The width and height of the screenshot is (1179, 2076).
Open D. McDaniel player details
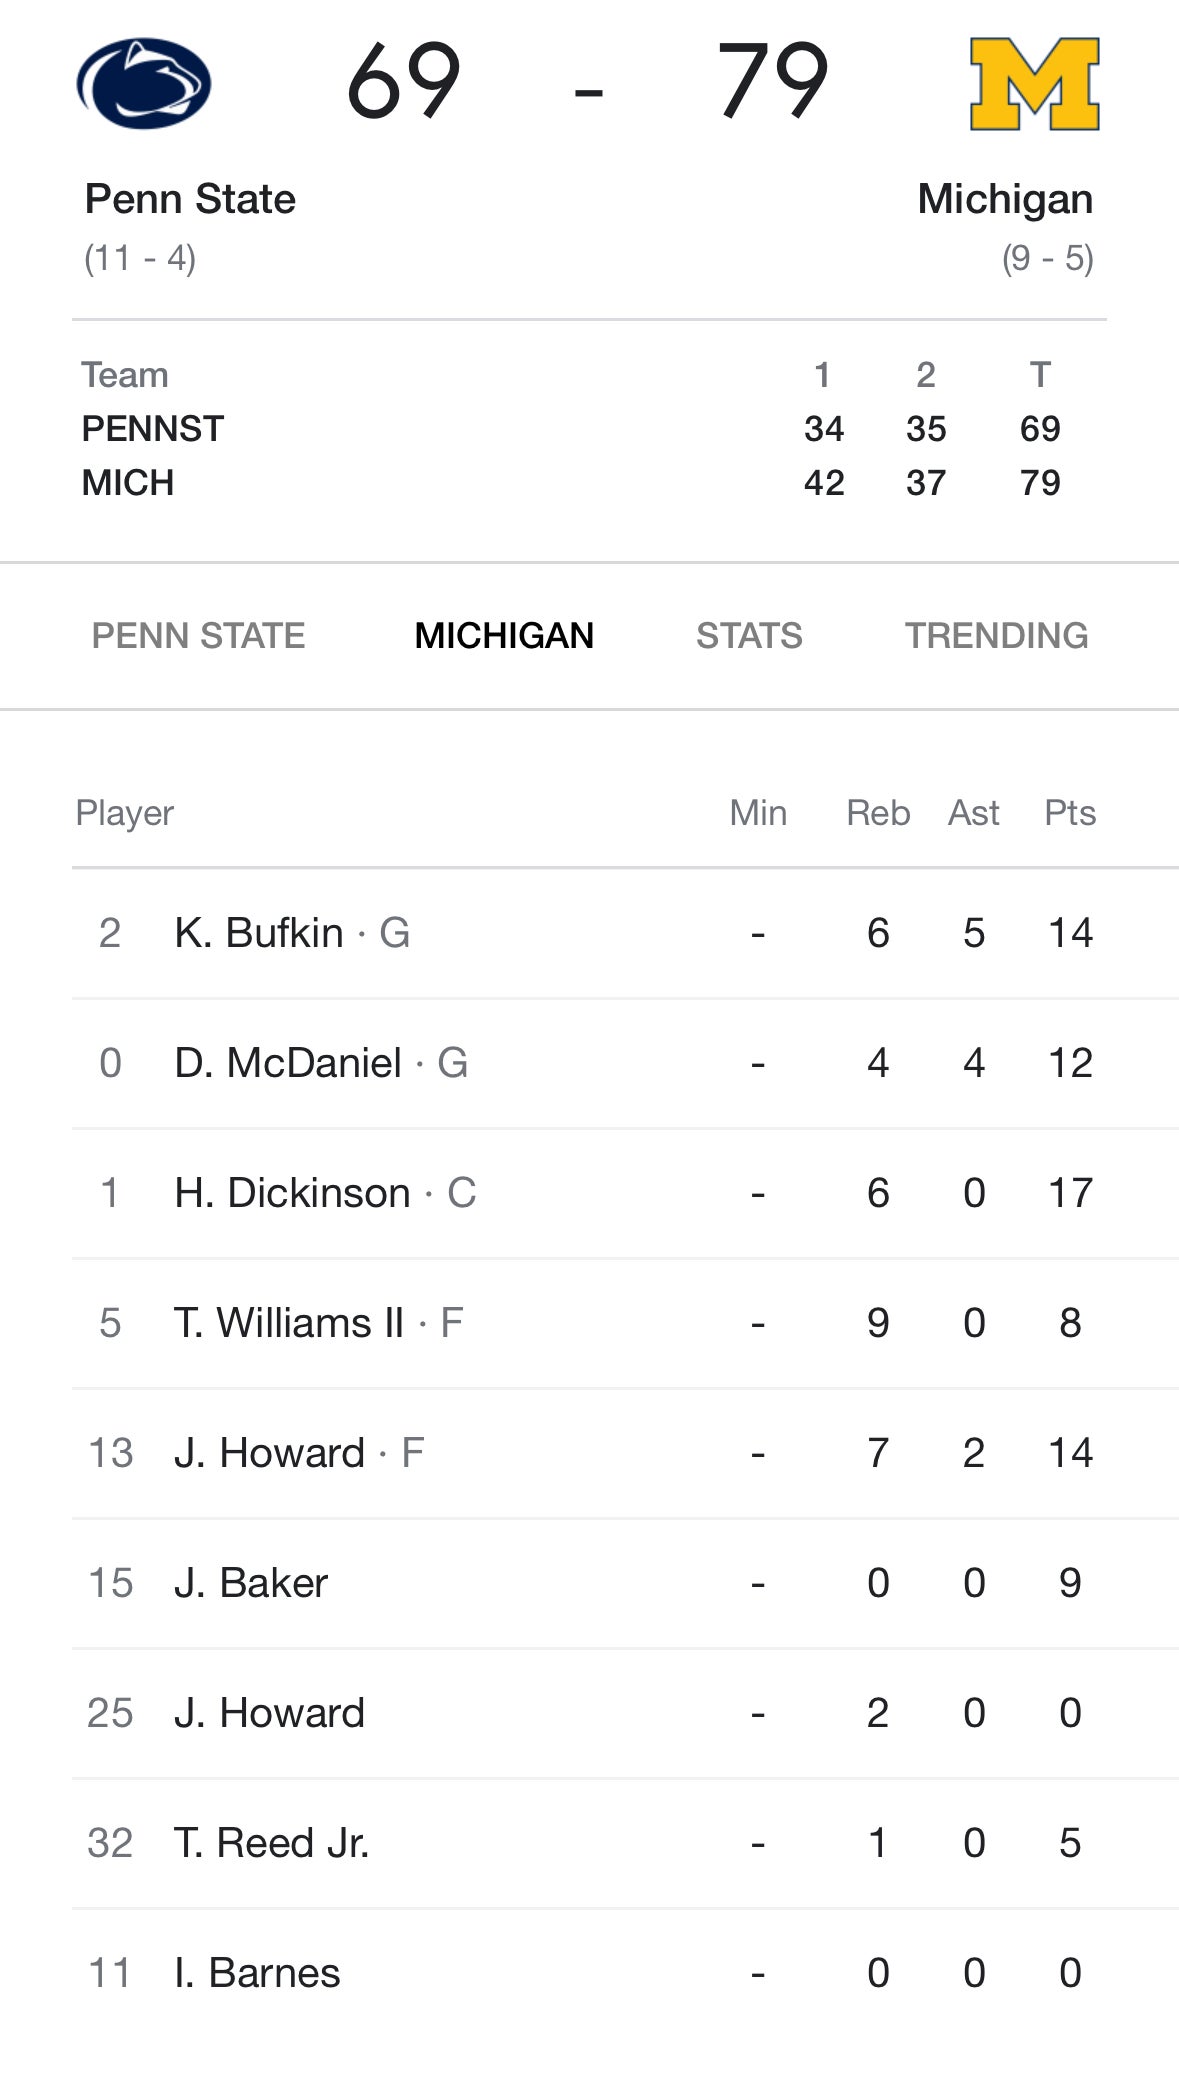coord(288,1063)
